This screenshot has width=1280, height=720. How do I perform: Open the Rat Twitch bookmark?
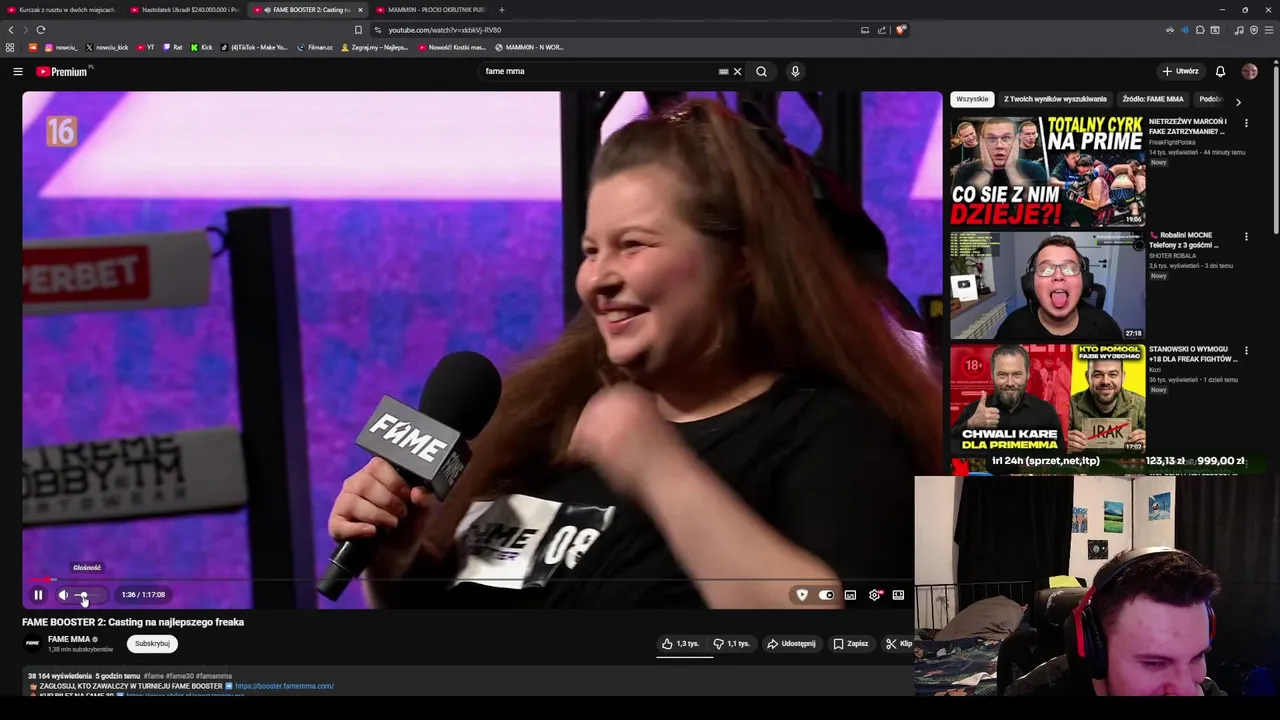(173, 47)
